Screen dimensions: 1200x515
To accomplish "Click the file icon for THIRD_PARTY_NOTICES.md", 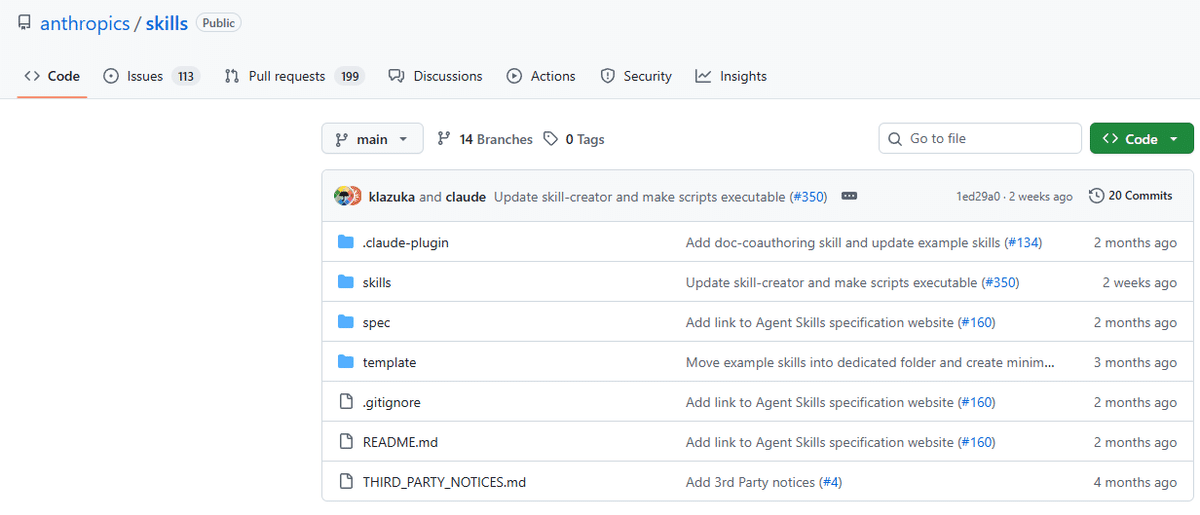I will coord(346,482).
